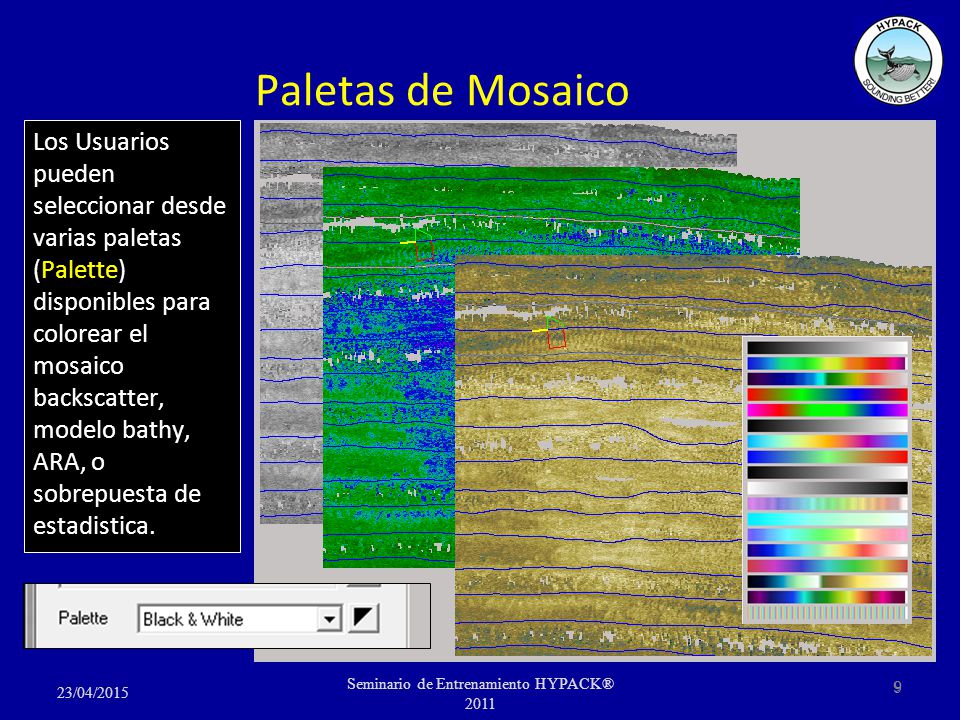This screenshot has height=720, width=960.
Task: Open the Palette combo box showing Black & White
Action: tap(239, 619)
